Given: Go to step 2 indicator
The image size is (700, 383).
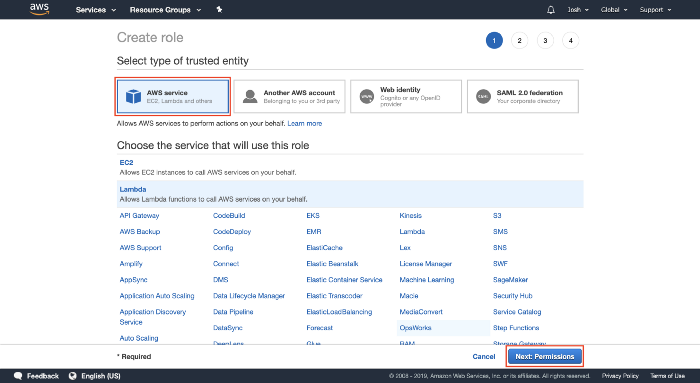Looking at the screenshot, I should click(x=519, y=41).
